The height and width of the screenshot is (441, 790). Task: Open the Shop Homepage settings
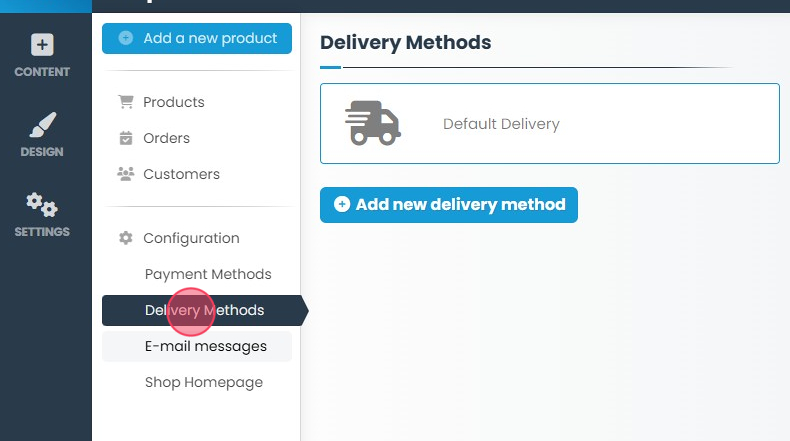[x=204, y=382]
